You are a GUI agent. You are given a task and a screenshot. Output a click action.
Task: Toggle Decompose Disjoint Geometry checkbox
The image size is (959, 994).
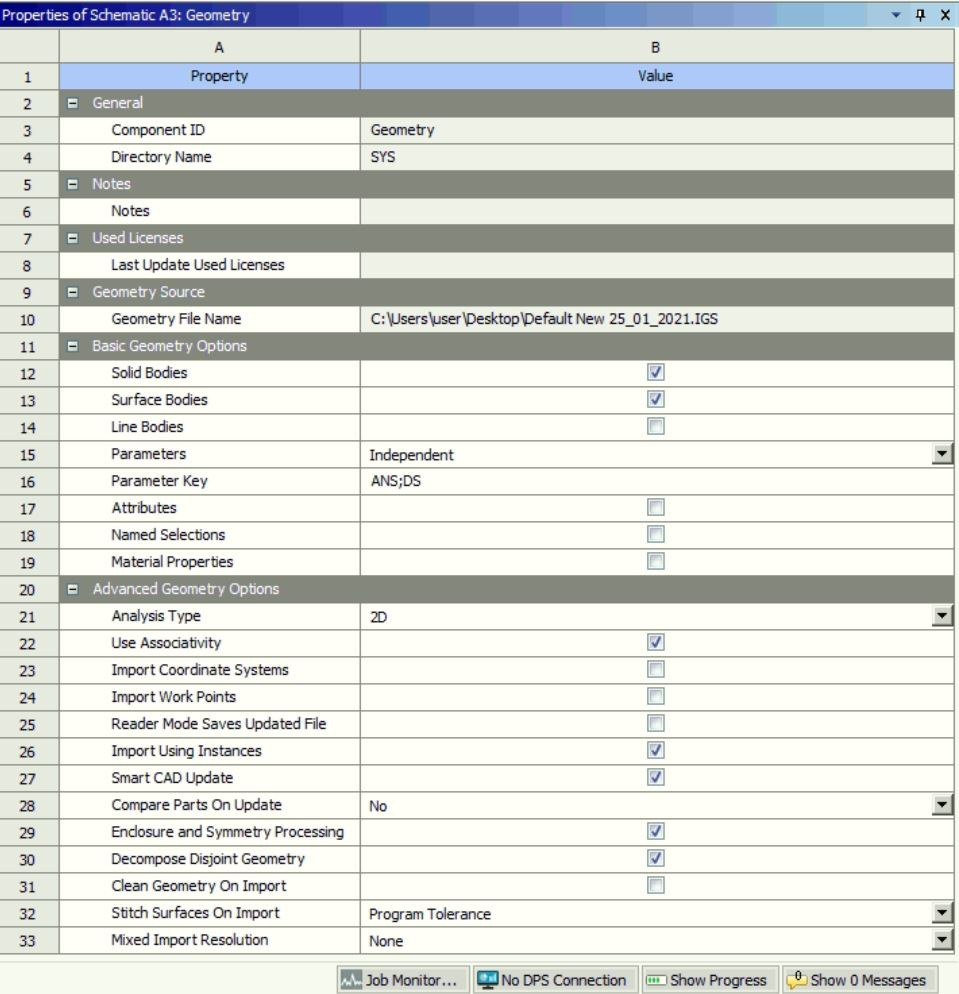[x=655, y=858]
